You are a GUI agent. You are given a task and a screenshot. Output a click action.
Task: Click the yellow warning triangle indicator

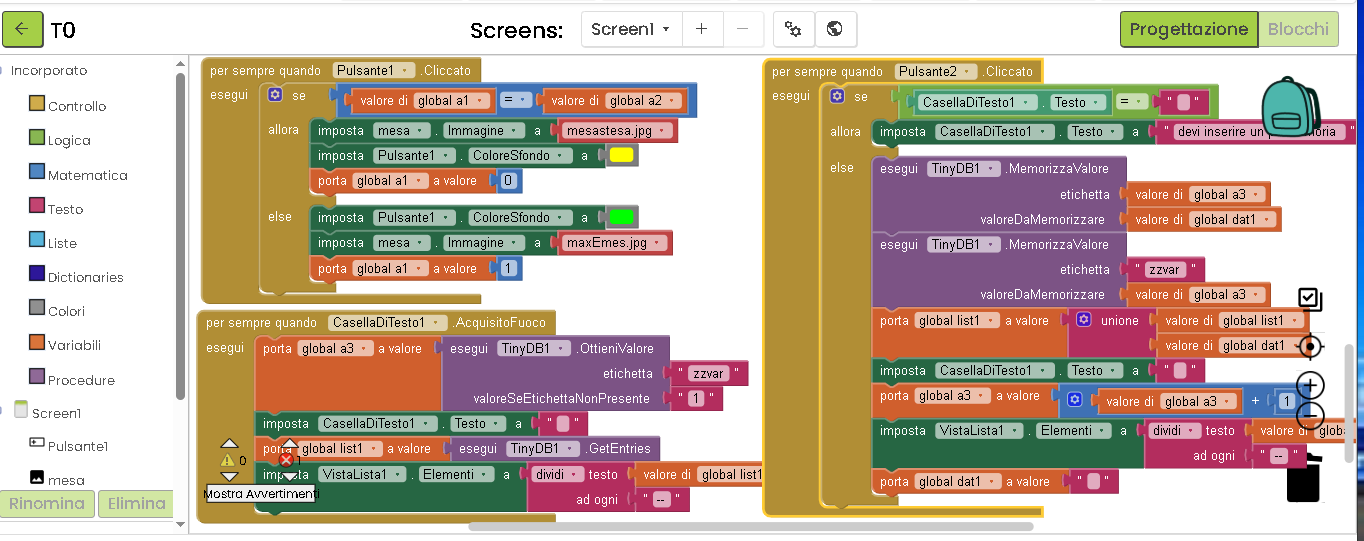point(229,460)
